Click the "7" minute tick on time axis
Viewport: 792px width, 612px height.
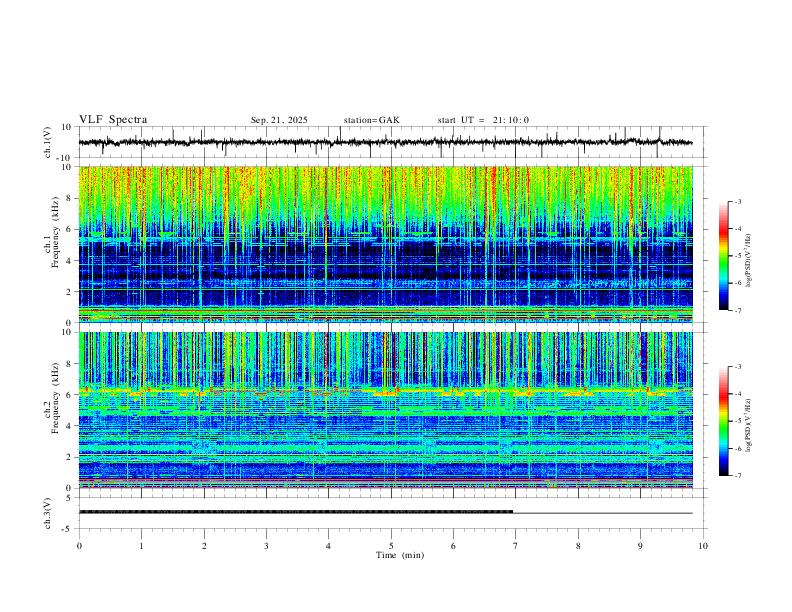pos(516,546)
